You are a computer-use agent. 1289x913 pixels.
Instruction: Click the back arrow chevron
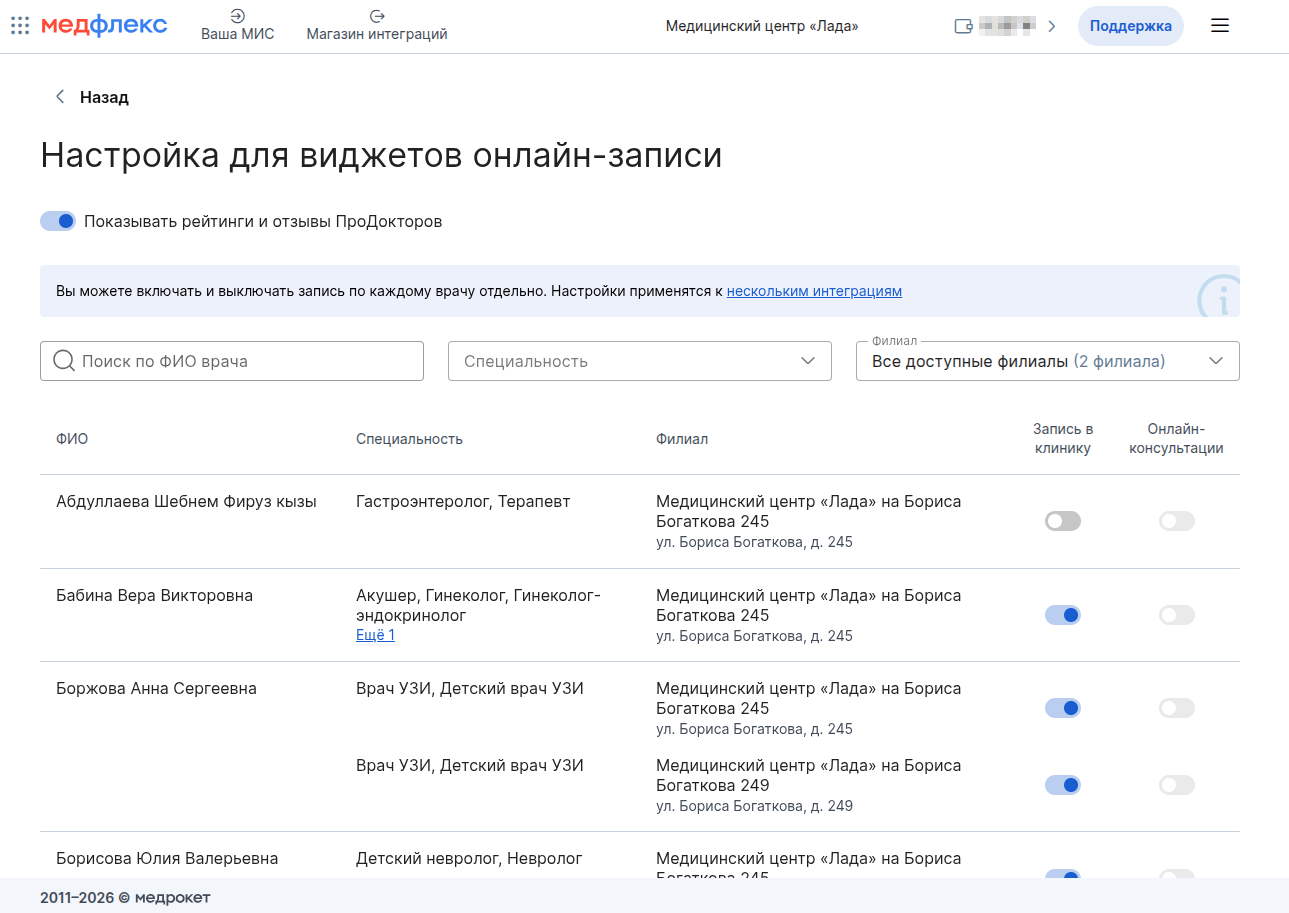(60, 97)
